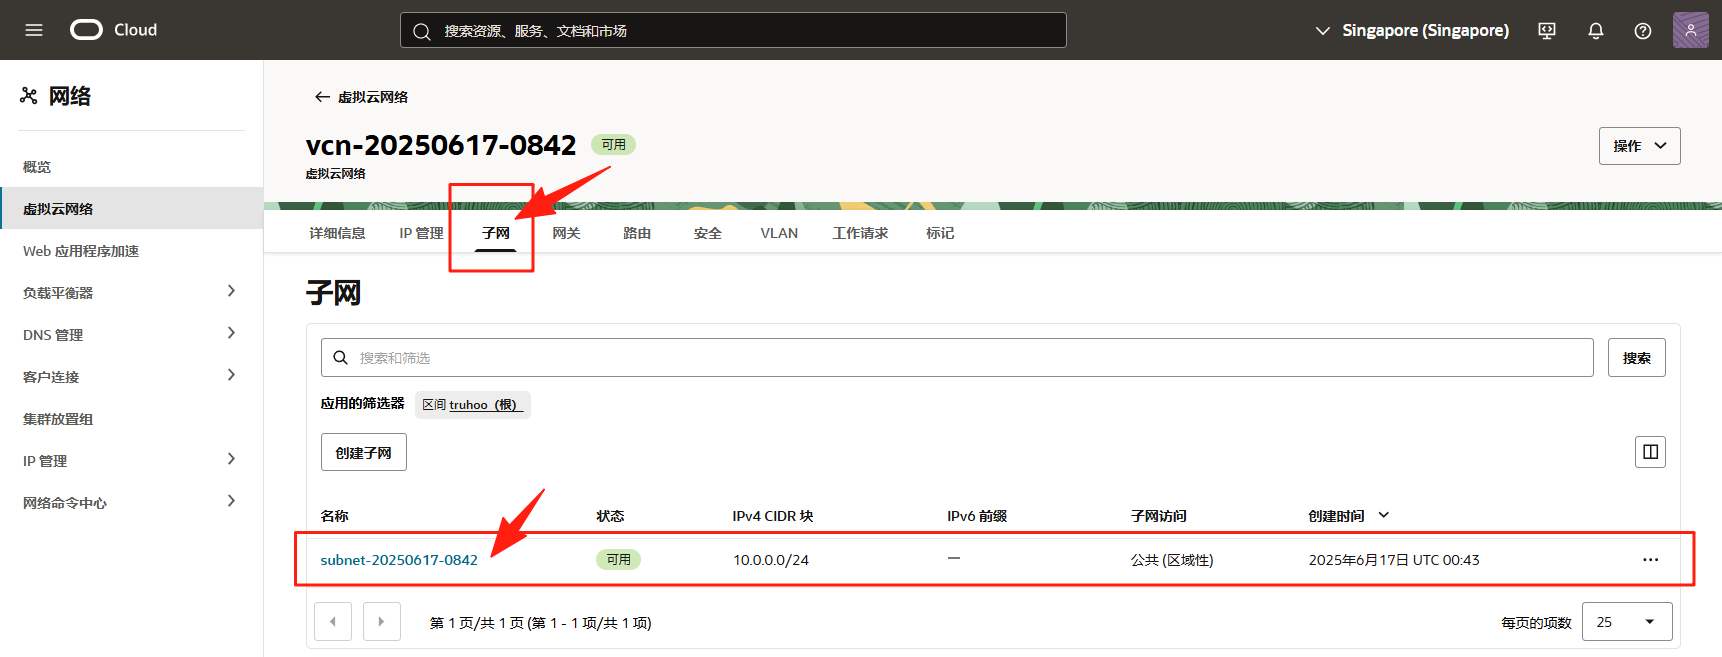Open the notifications bell
This screenshot has width=1722, height=657.
tap(1596, 31)
